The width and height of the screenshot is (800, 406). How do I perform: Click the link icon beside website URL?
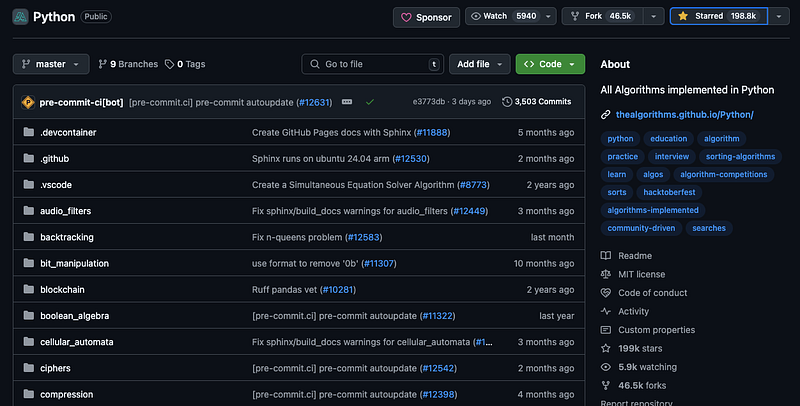click(606, 115)
